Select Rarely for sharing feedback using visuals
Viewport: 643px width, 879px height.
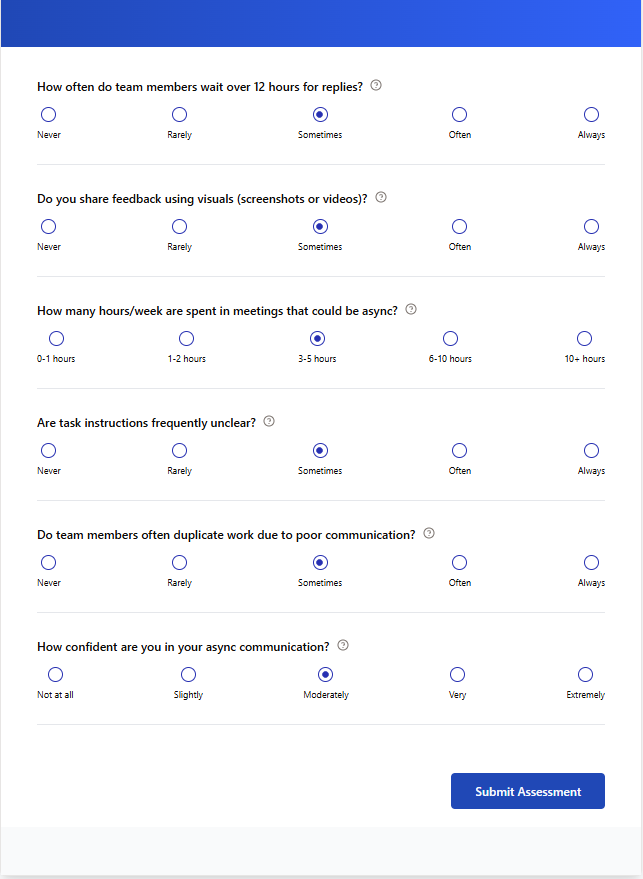point(179,226)
